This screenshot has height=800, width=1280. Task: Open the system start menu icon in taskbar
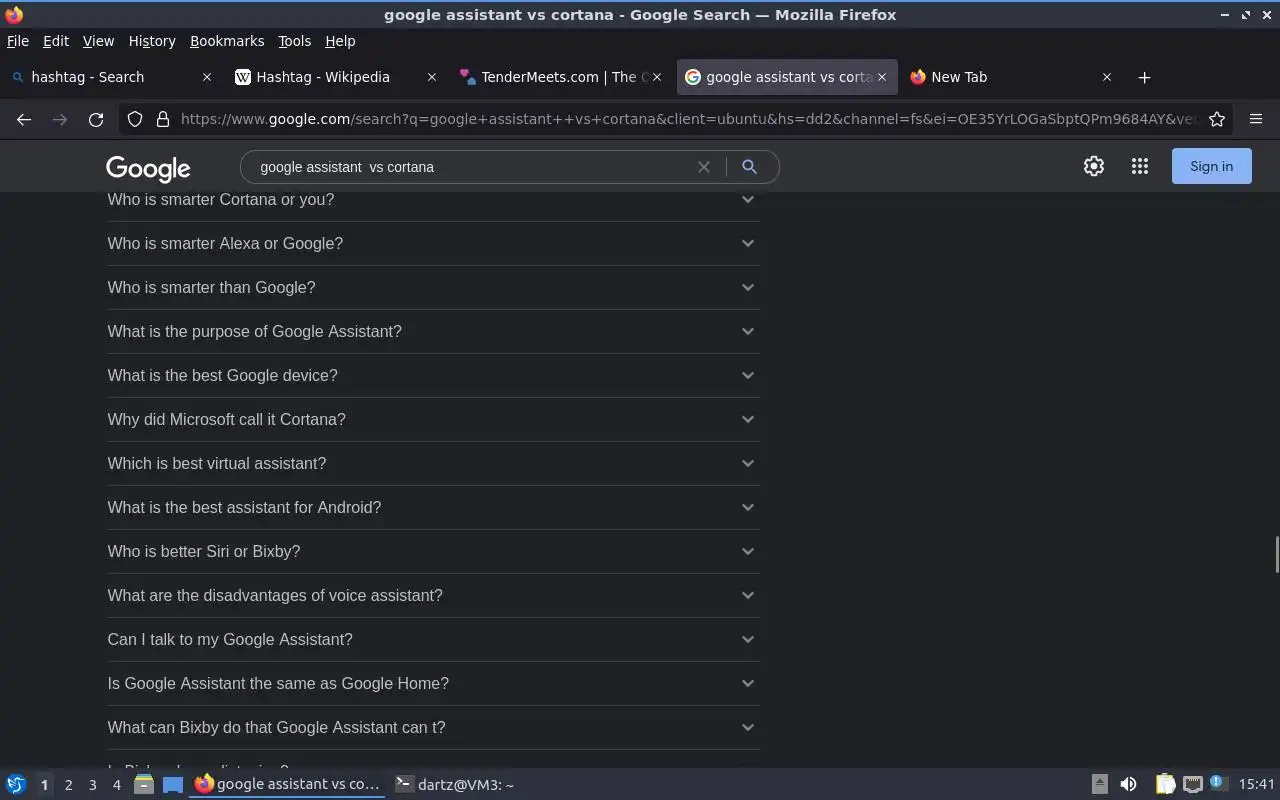tap(16, 785)
